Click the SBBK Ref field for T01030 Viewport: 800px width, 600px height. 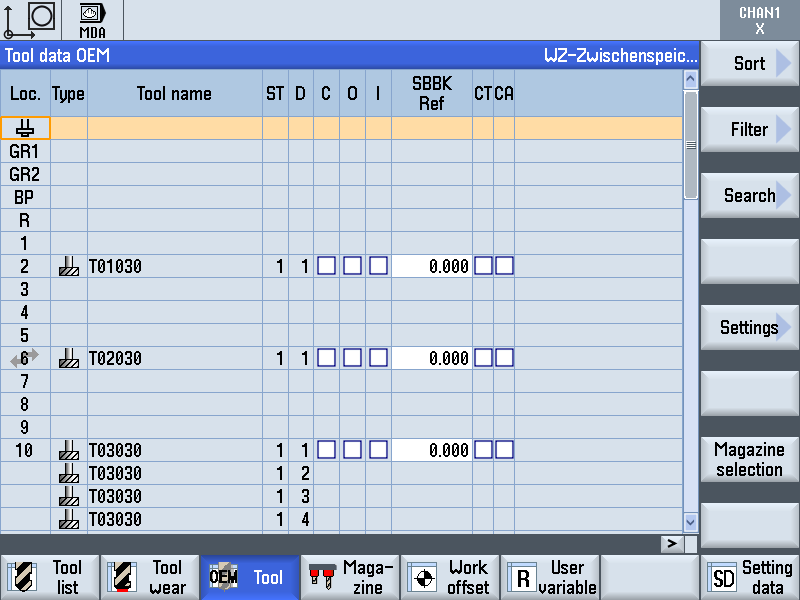(x=431, y=266)
